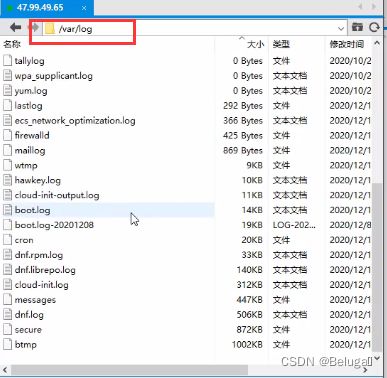
Task: Select the maillog file icon
Action: coord(7,150)
